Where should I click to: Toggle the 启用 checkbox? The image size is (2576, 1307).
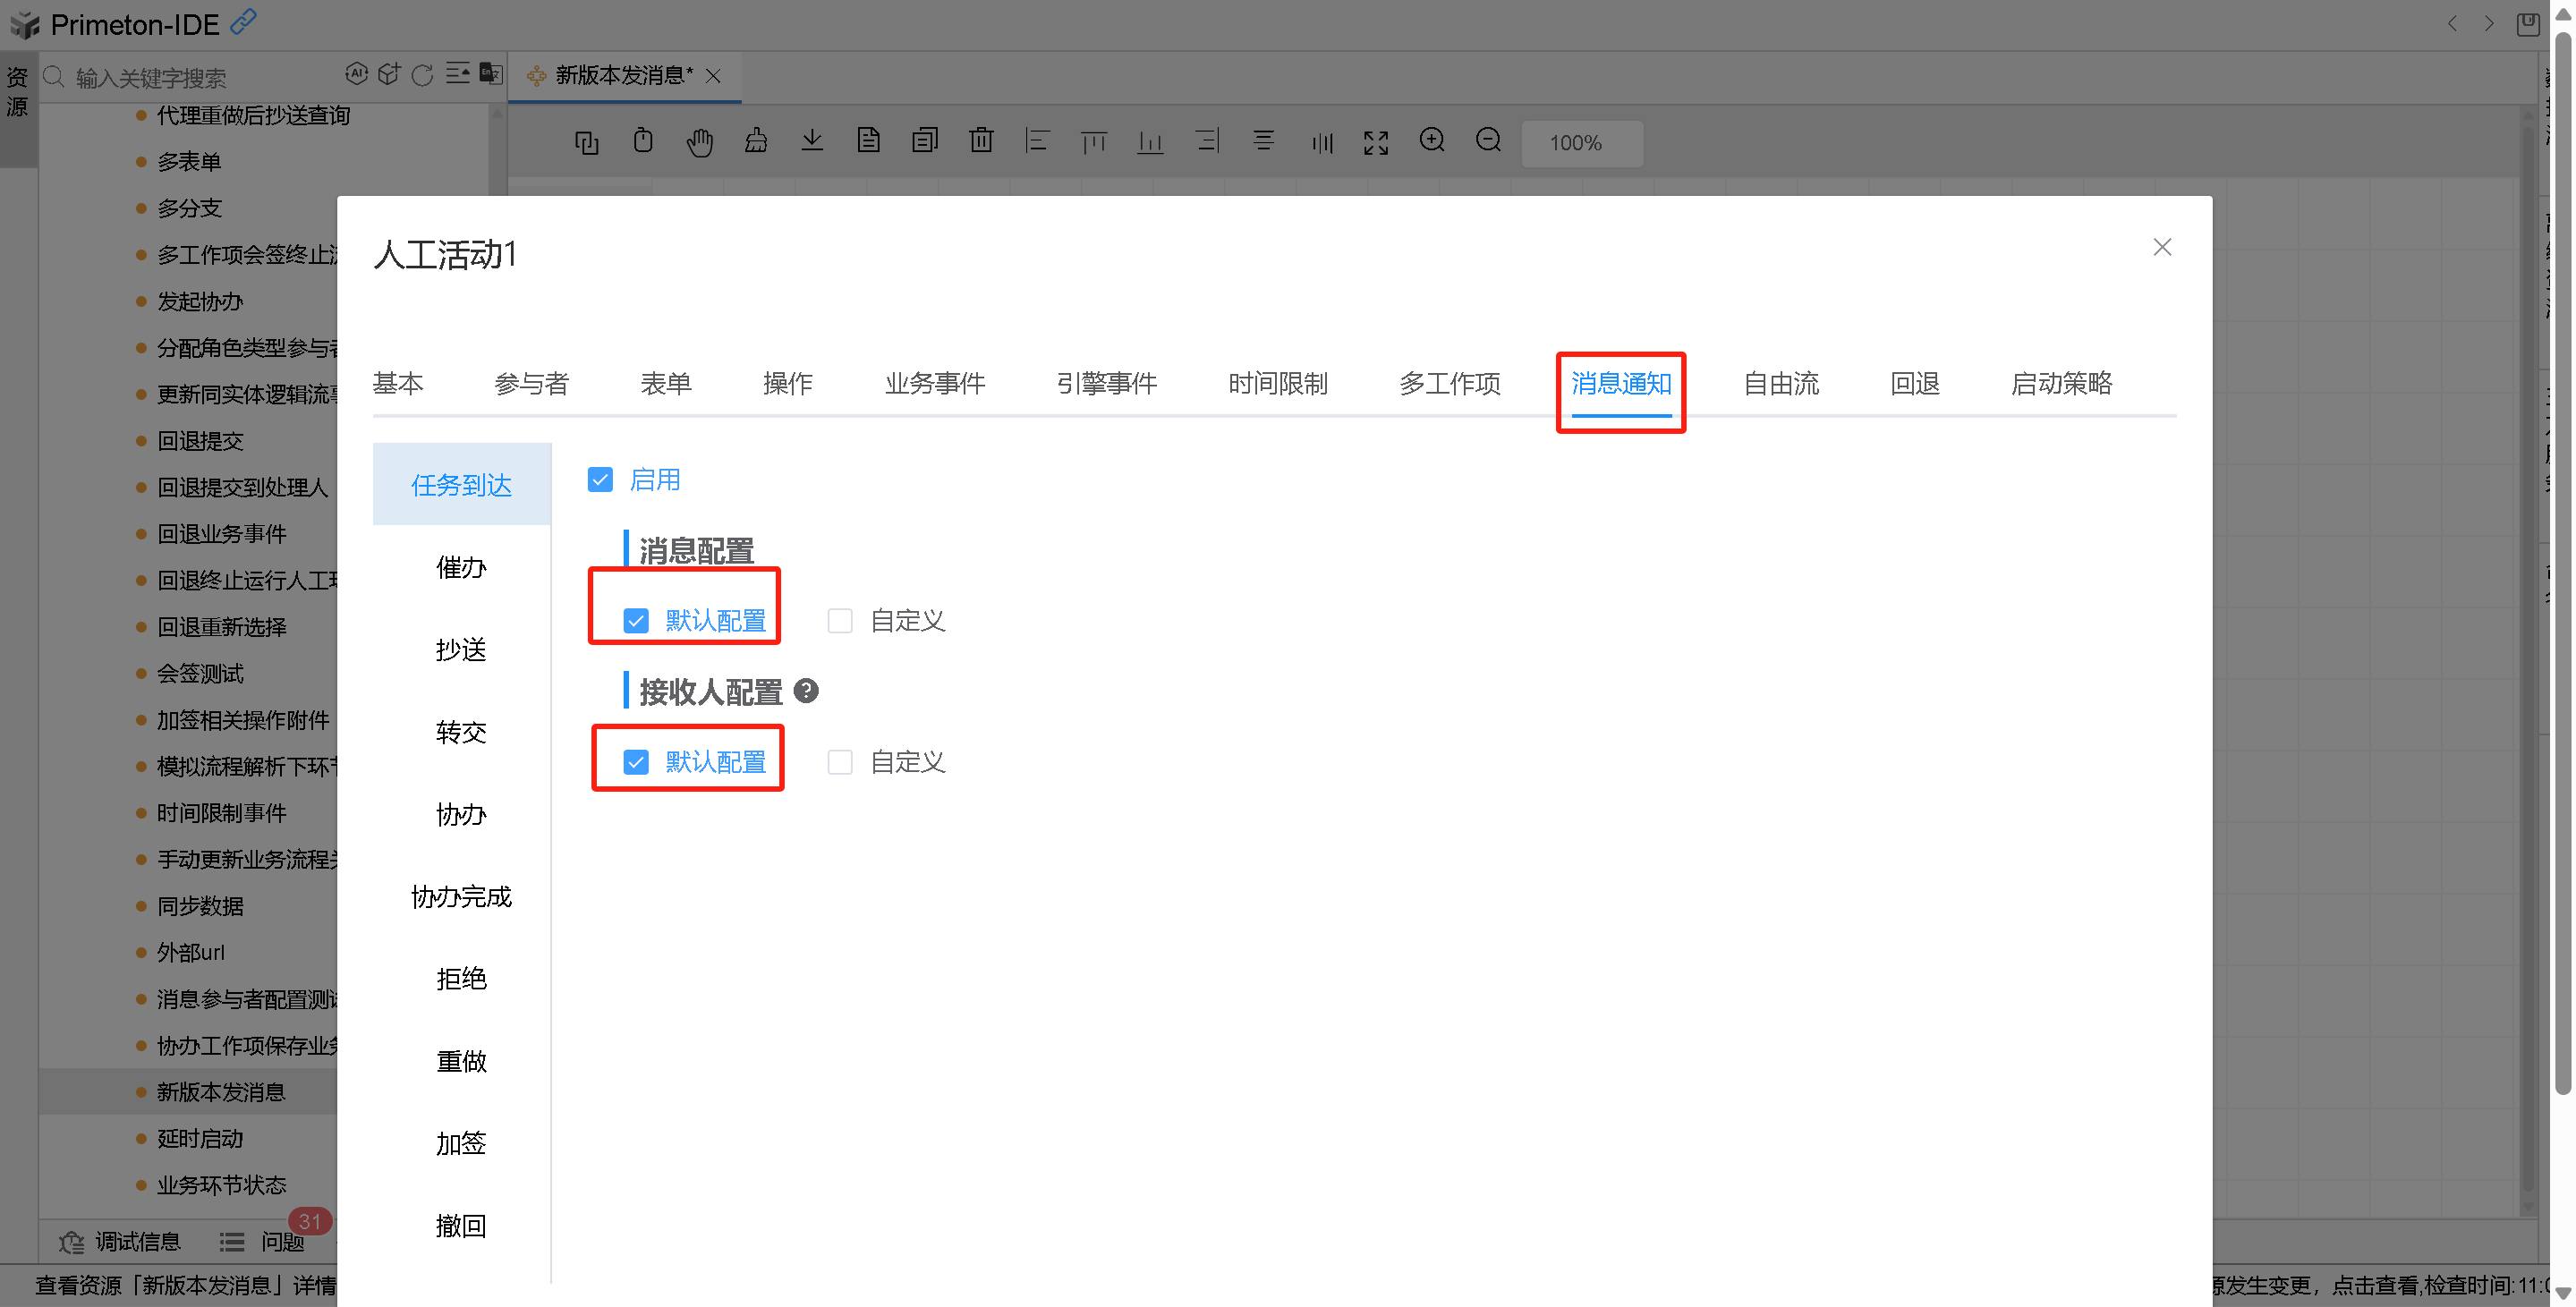click(x=600, y=480)
